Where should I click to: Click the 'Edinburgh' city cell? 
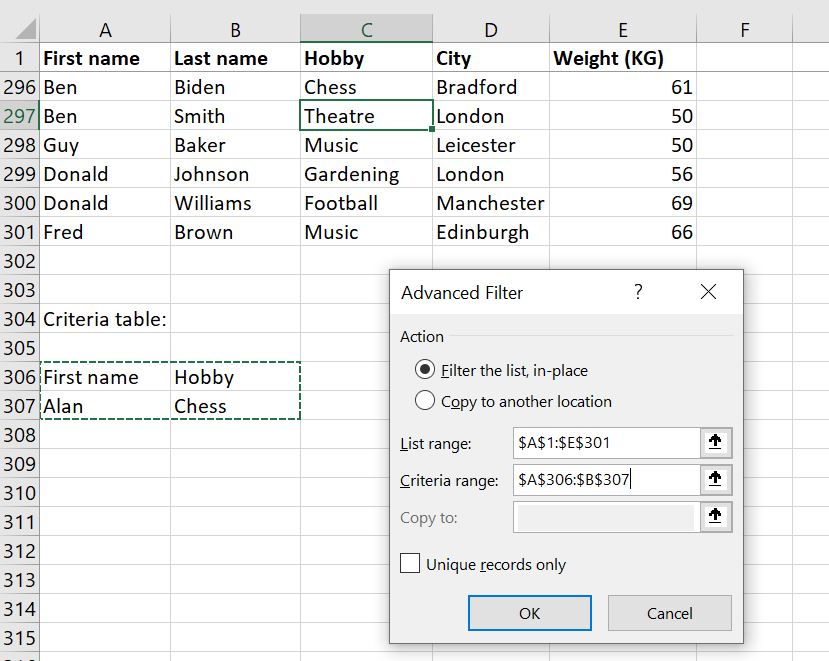491,232
